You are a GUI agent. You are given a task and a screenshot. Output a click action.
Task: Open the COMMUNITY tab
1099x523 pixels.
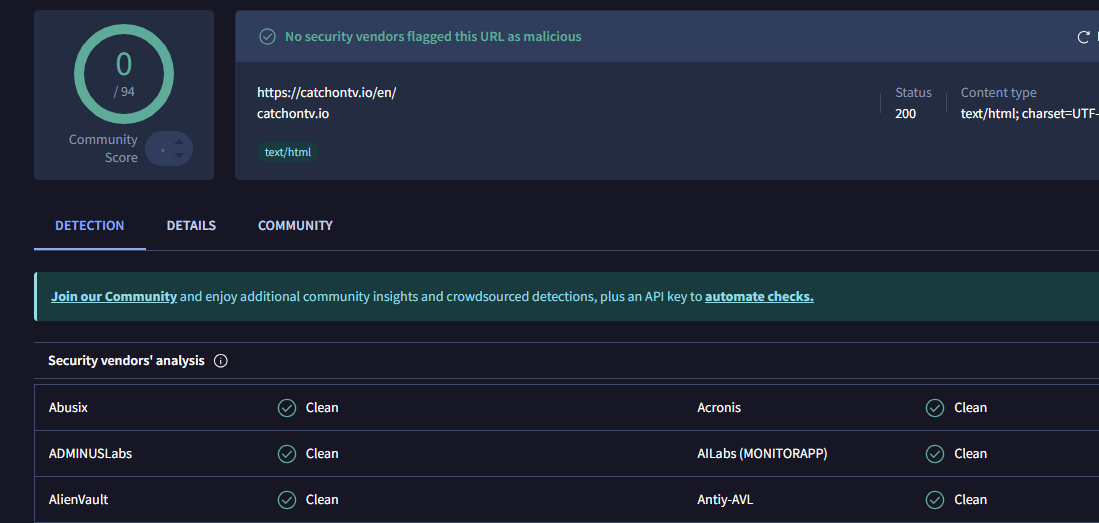(295, 226)
